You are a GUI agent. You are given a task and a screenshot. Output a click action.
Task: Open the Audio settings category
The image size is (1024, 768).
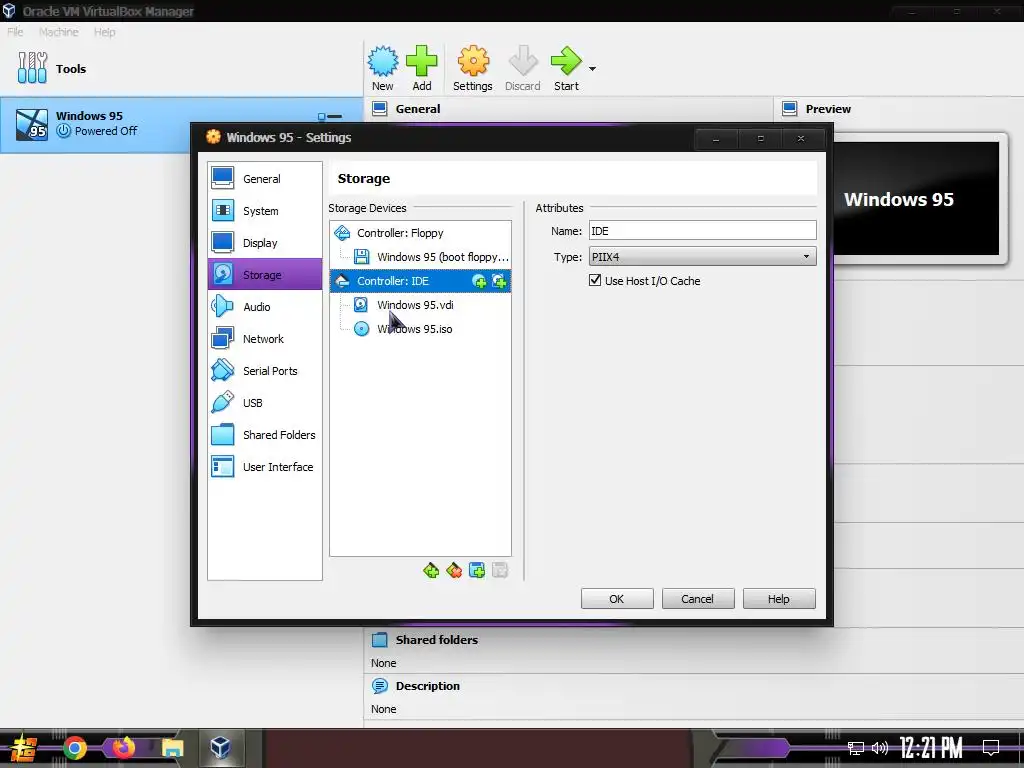(264, 306)
